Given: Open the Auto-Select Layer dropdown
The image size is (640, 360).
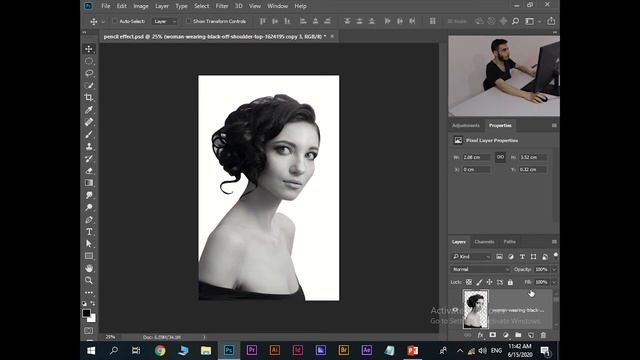Looking at the screenshot, I should [164, 21].
